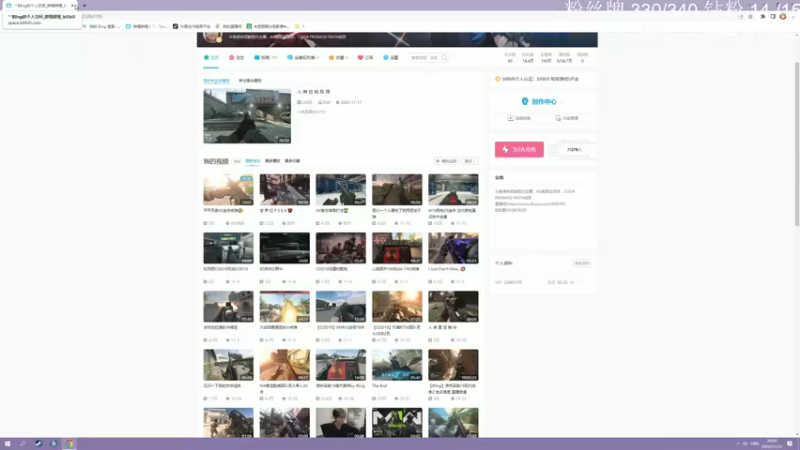The image size is (800, 450).
Task: Click the 播放全部 play-all button
Action: [446, 161]
